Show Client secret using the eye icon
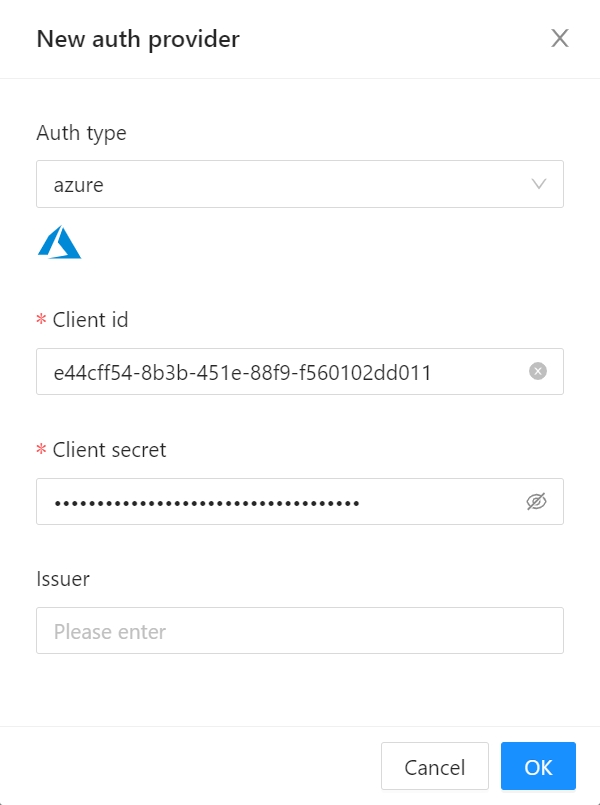 click(538, 501)
